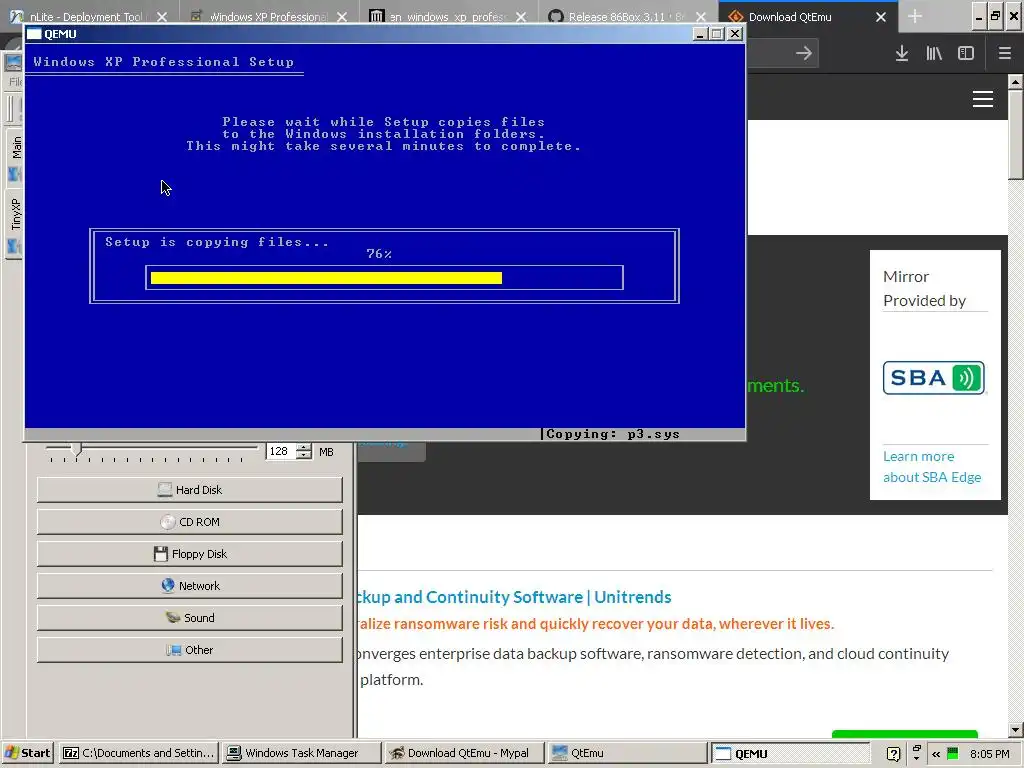
Task: Click the address bar go arrow
Action: click(803, 54)
